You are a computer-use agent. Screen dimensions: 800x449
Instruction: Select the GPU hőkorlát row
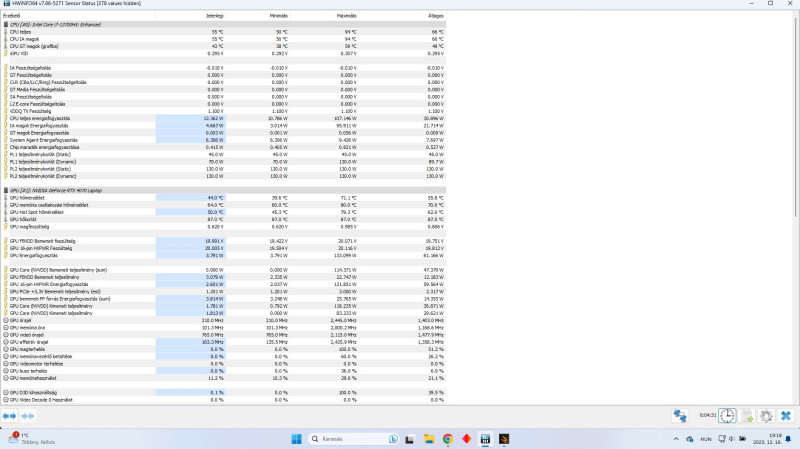click(x=223, y=219)
